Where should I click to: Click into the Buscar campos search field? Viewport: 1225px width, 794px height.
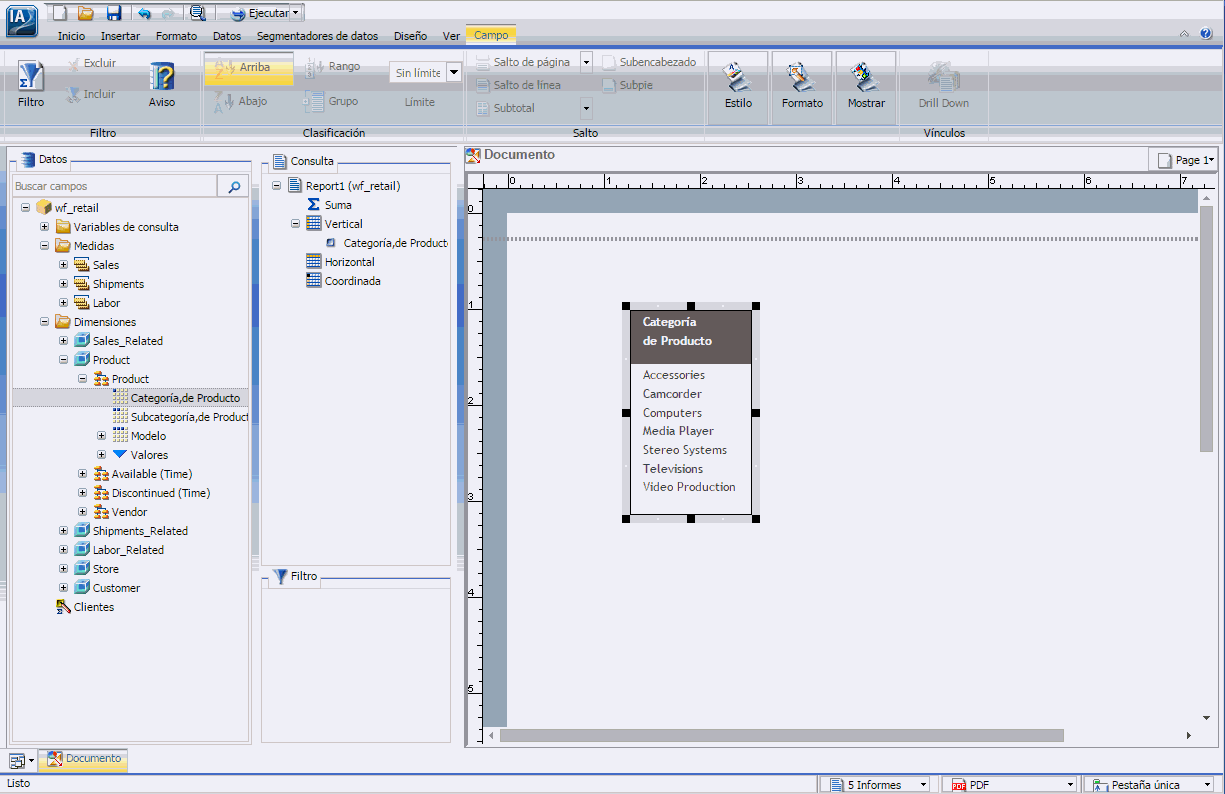click(115, 187)
